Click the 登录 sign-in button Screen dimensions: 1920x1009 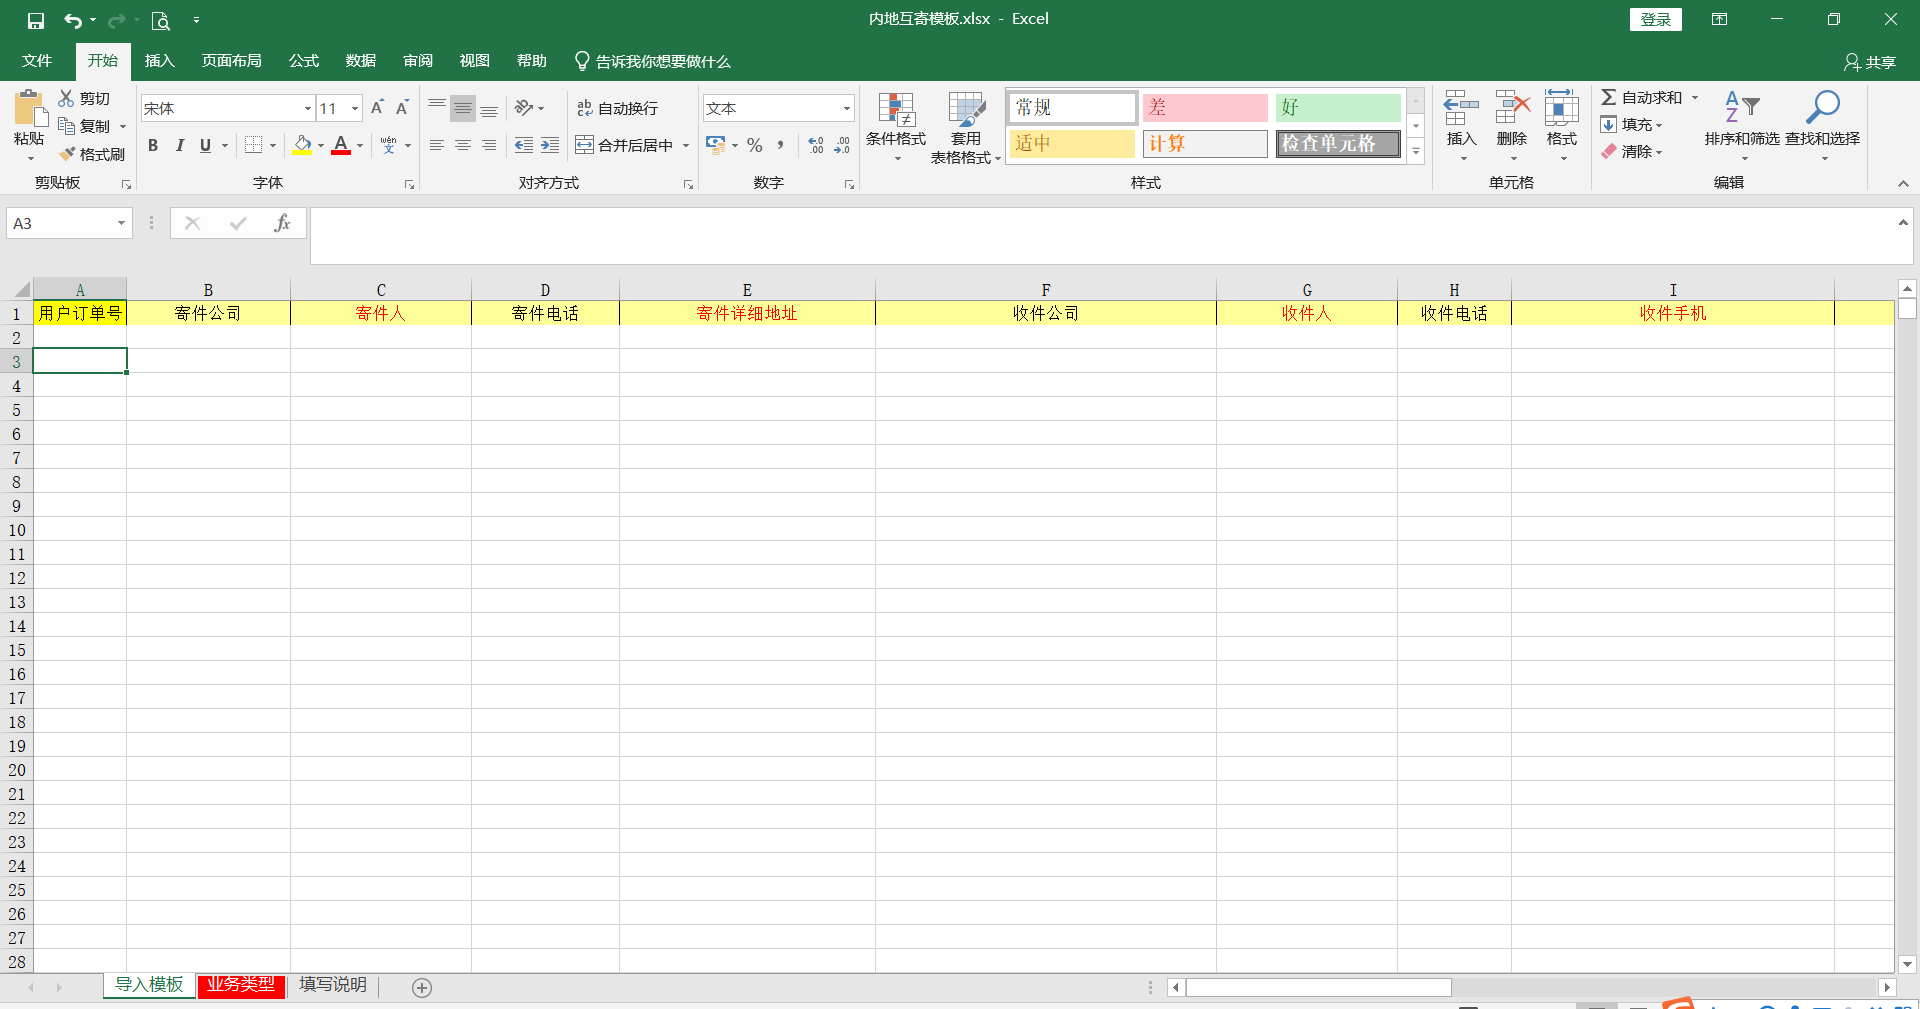pyautogui.click(x=1656, y=19)
